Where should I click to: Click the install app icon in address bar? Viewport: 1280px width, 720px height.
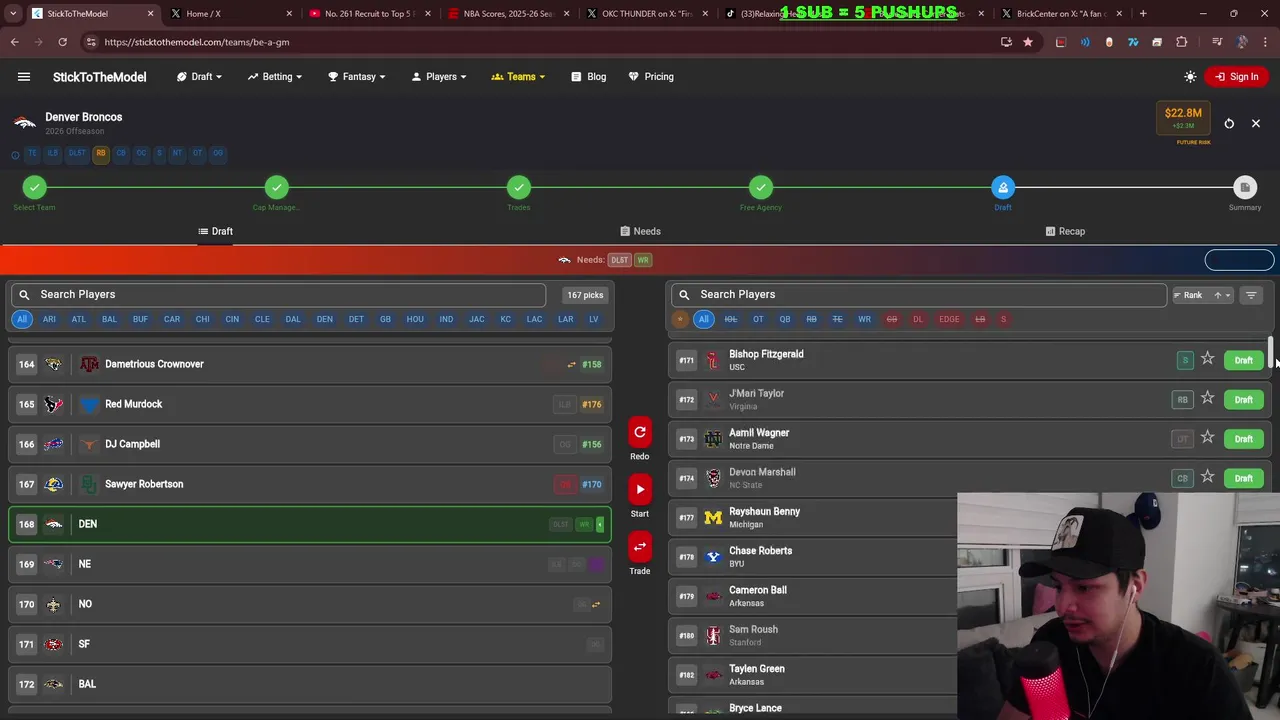click(x=1006, y=42)
